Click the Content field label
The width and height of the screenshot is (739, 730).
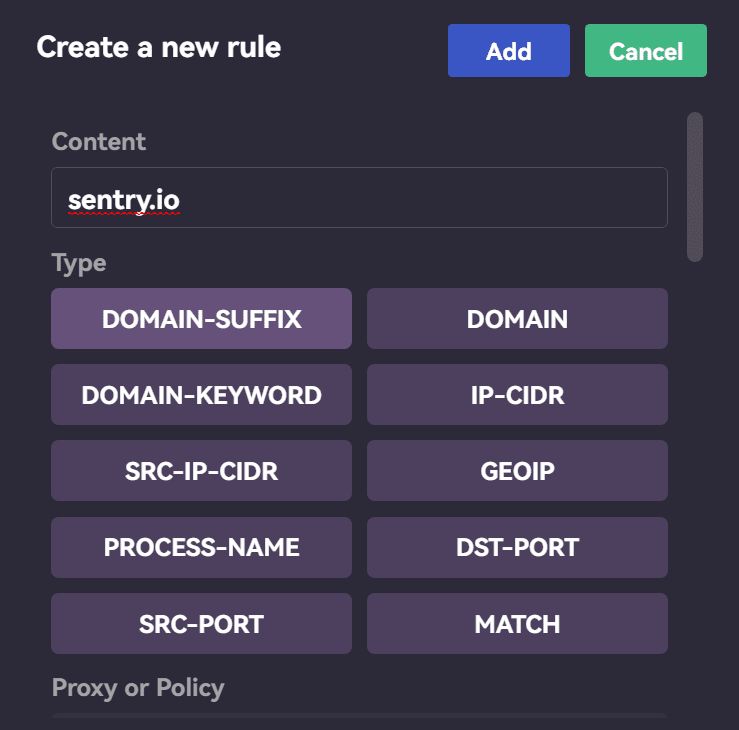(x=99, y=141)
